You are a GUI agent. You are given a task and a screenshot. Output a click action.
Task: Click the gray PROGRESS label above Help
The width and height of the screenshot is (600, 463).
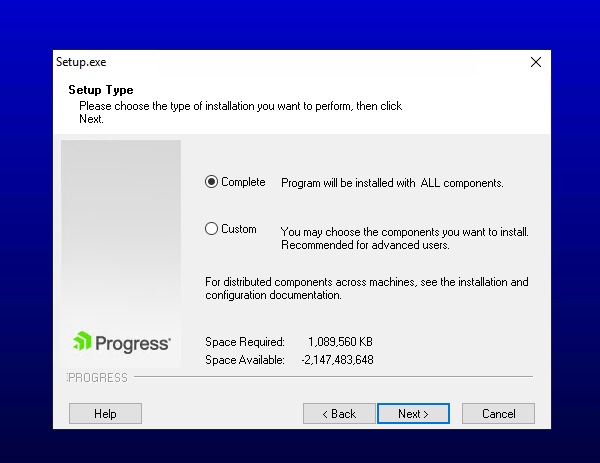point(98,378)
